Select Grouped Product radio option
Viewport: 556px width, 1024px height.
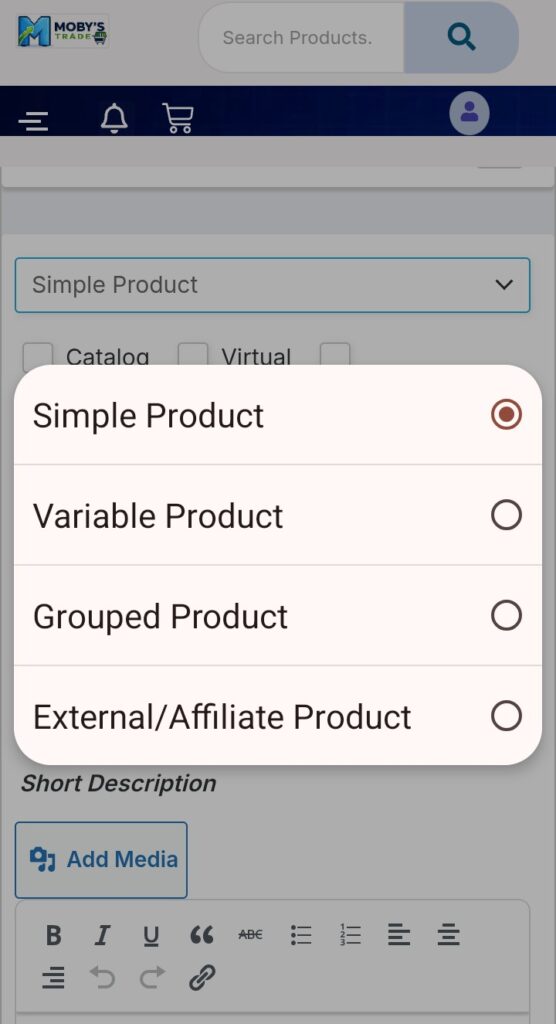pyautogui.click(x=278, y=616)
